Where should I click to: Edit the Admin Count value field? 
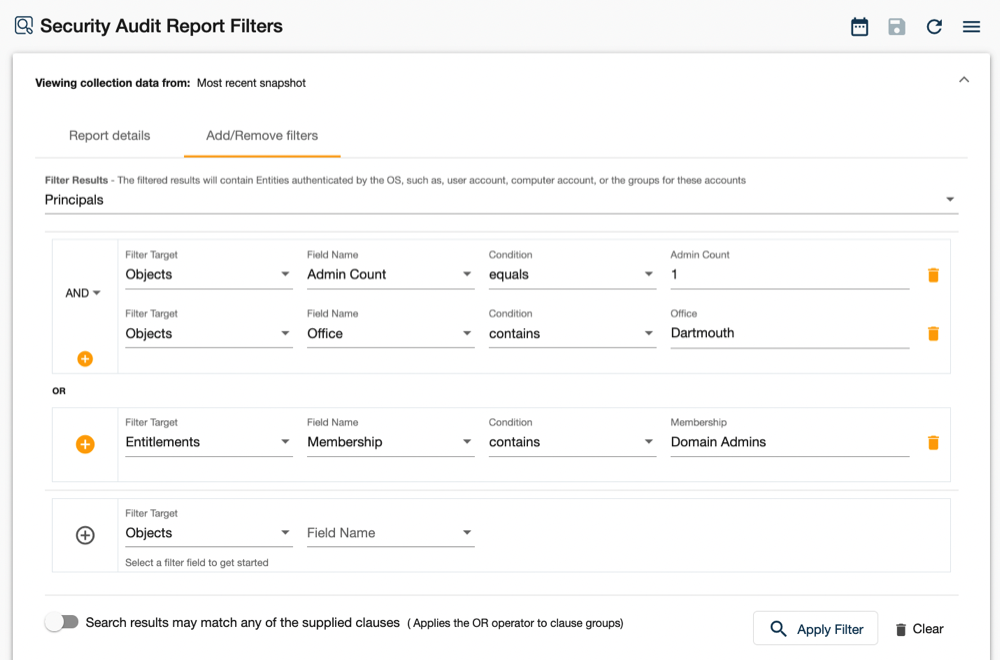point(790,274)
